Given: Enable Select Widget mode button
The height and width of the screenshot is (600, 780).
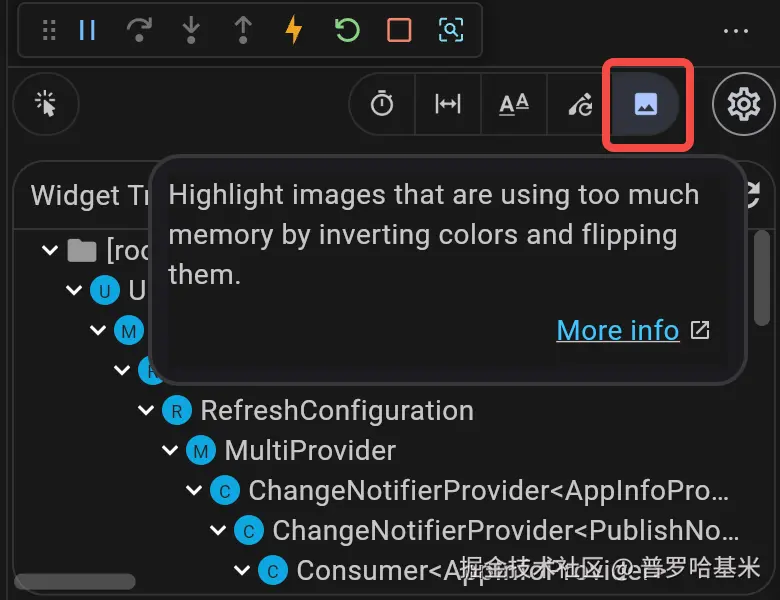Looking at the screenshot, I should coord(46,103).
